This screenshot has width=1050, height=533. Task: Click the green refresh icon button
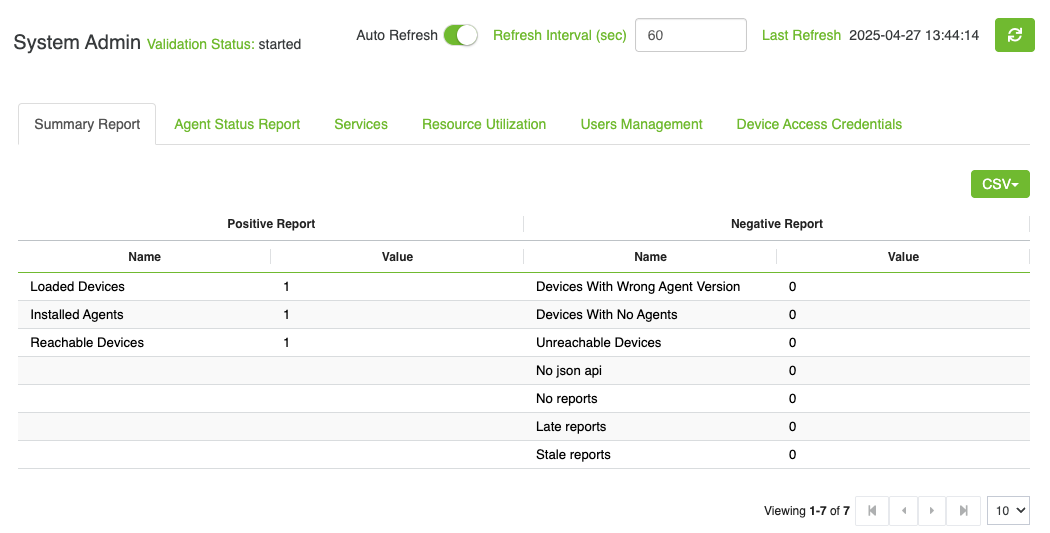tap(1014, 35)
